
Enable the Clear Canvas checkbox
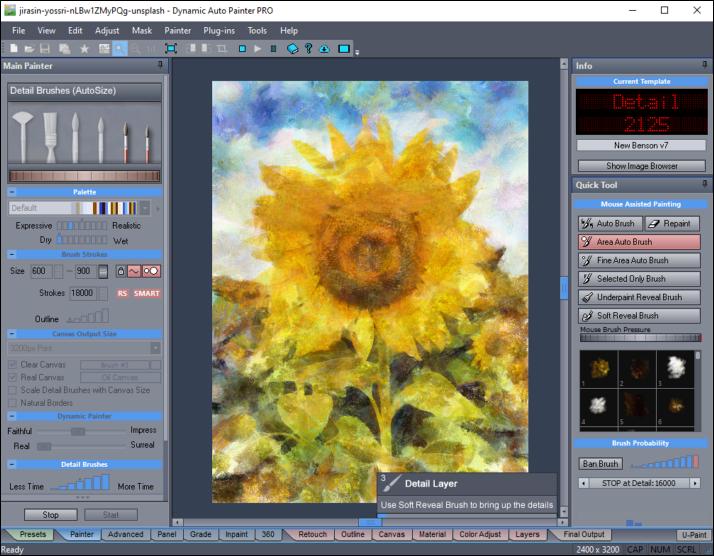13,365
